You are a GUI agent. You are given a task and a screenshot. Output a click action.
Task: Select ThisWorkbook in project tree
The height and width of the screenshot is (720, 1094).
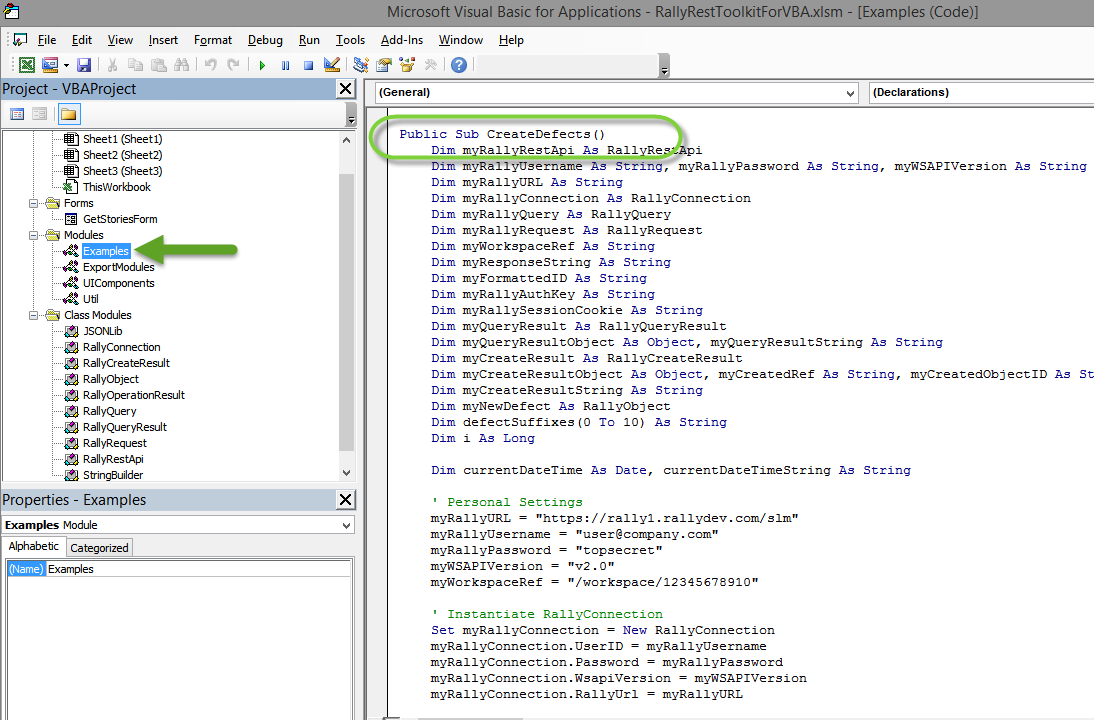coord(117,187)
